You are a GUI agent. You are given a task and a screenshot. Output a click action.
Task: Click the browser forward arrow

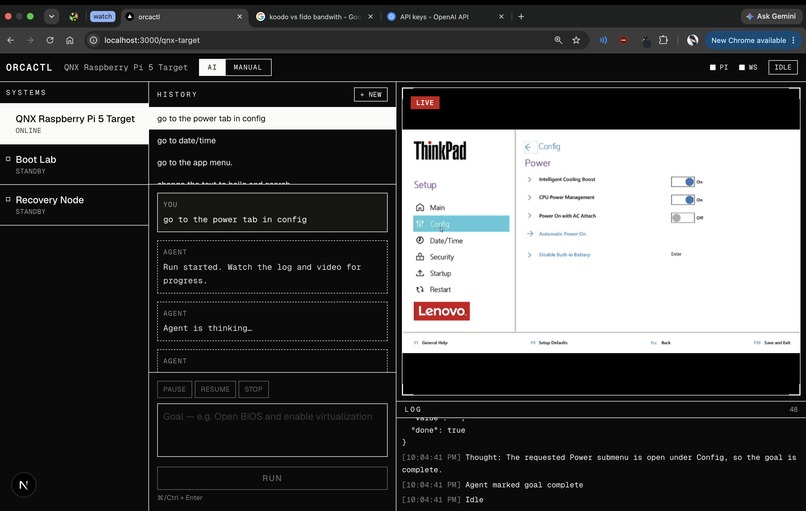(x=30, y=40)
